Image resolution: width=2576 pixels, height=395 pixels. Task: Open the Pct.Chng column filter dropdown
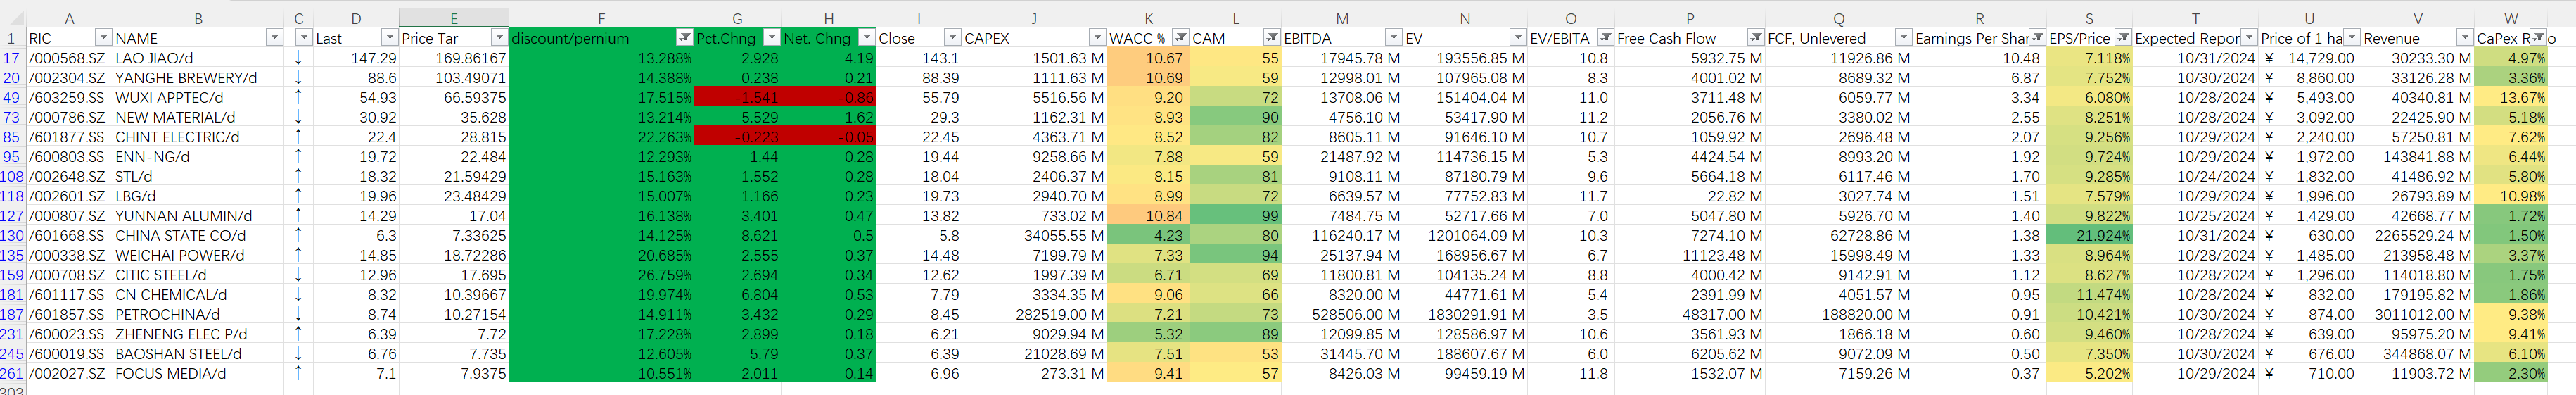[771, 38]
